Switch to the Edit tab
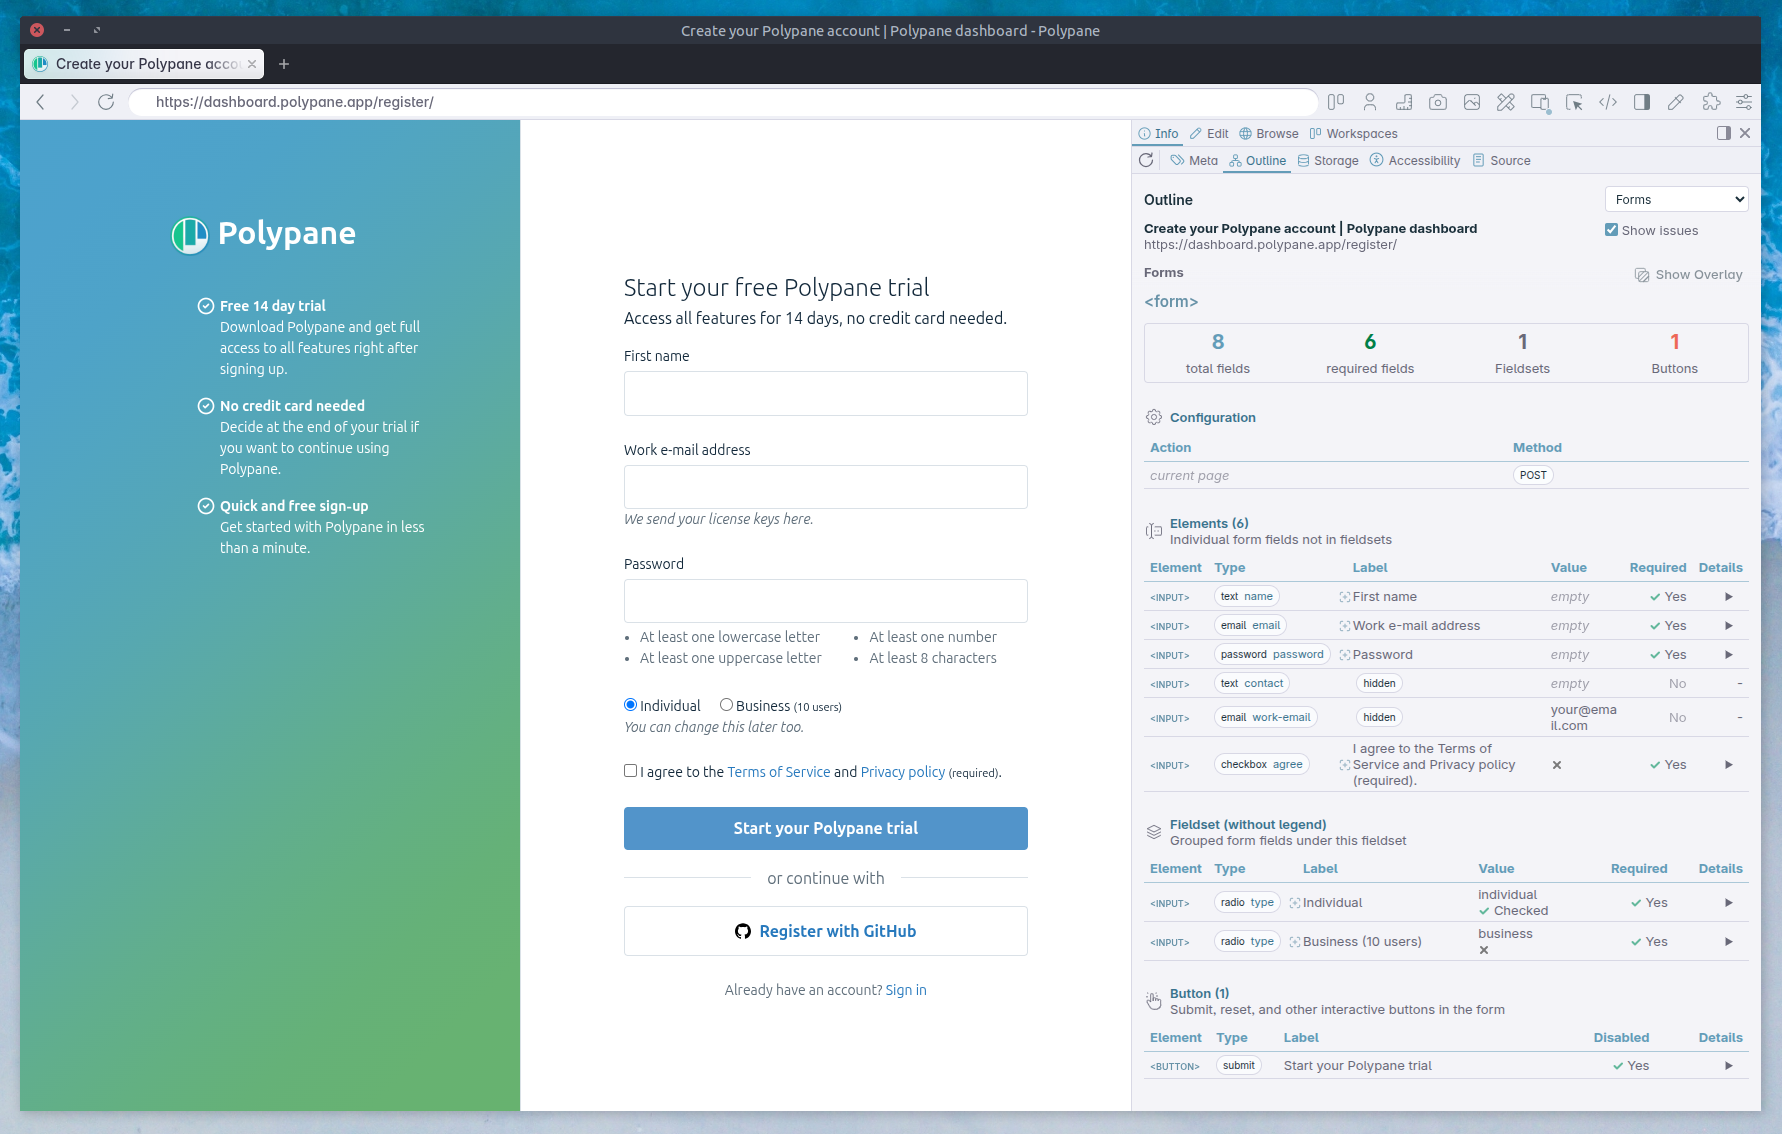 pyautogui.click(x=1209, y=134)
